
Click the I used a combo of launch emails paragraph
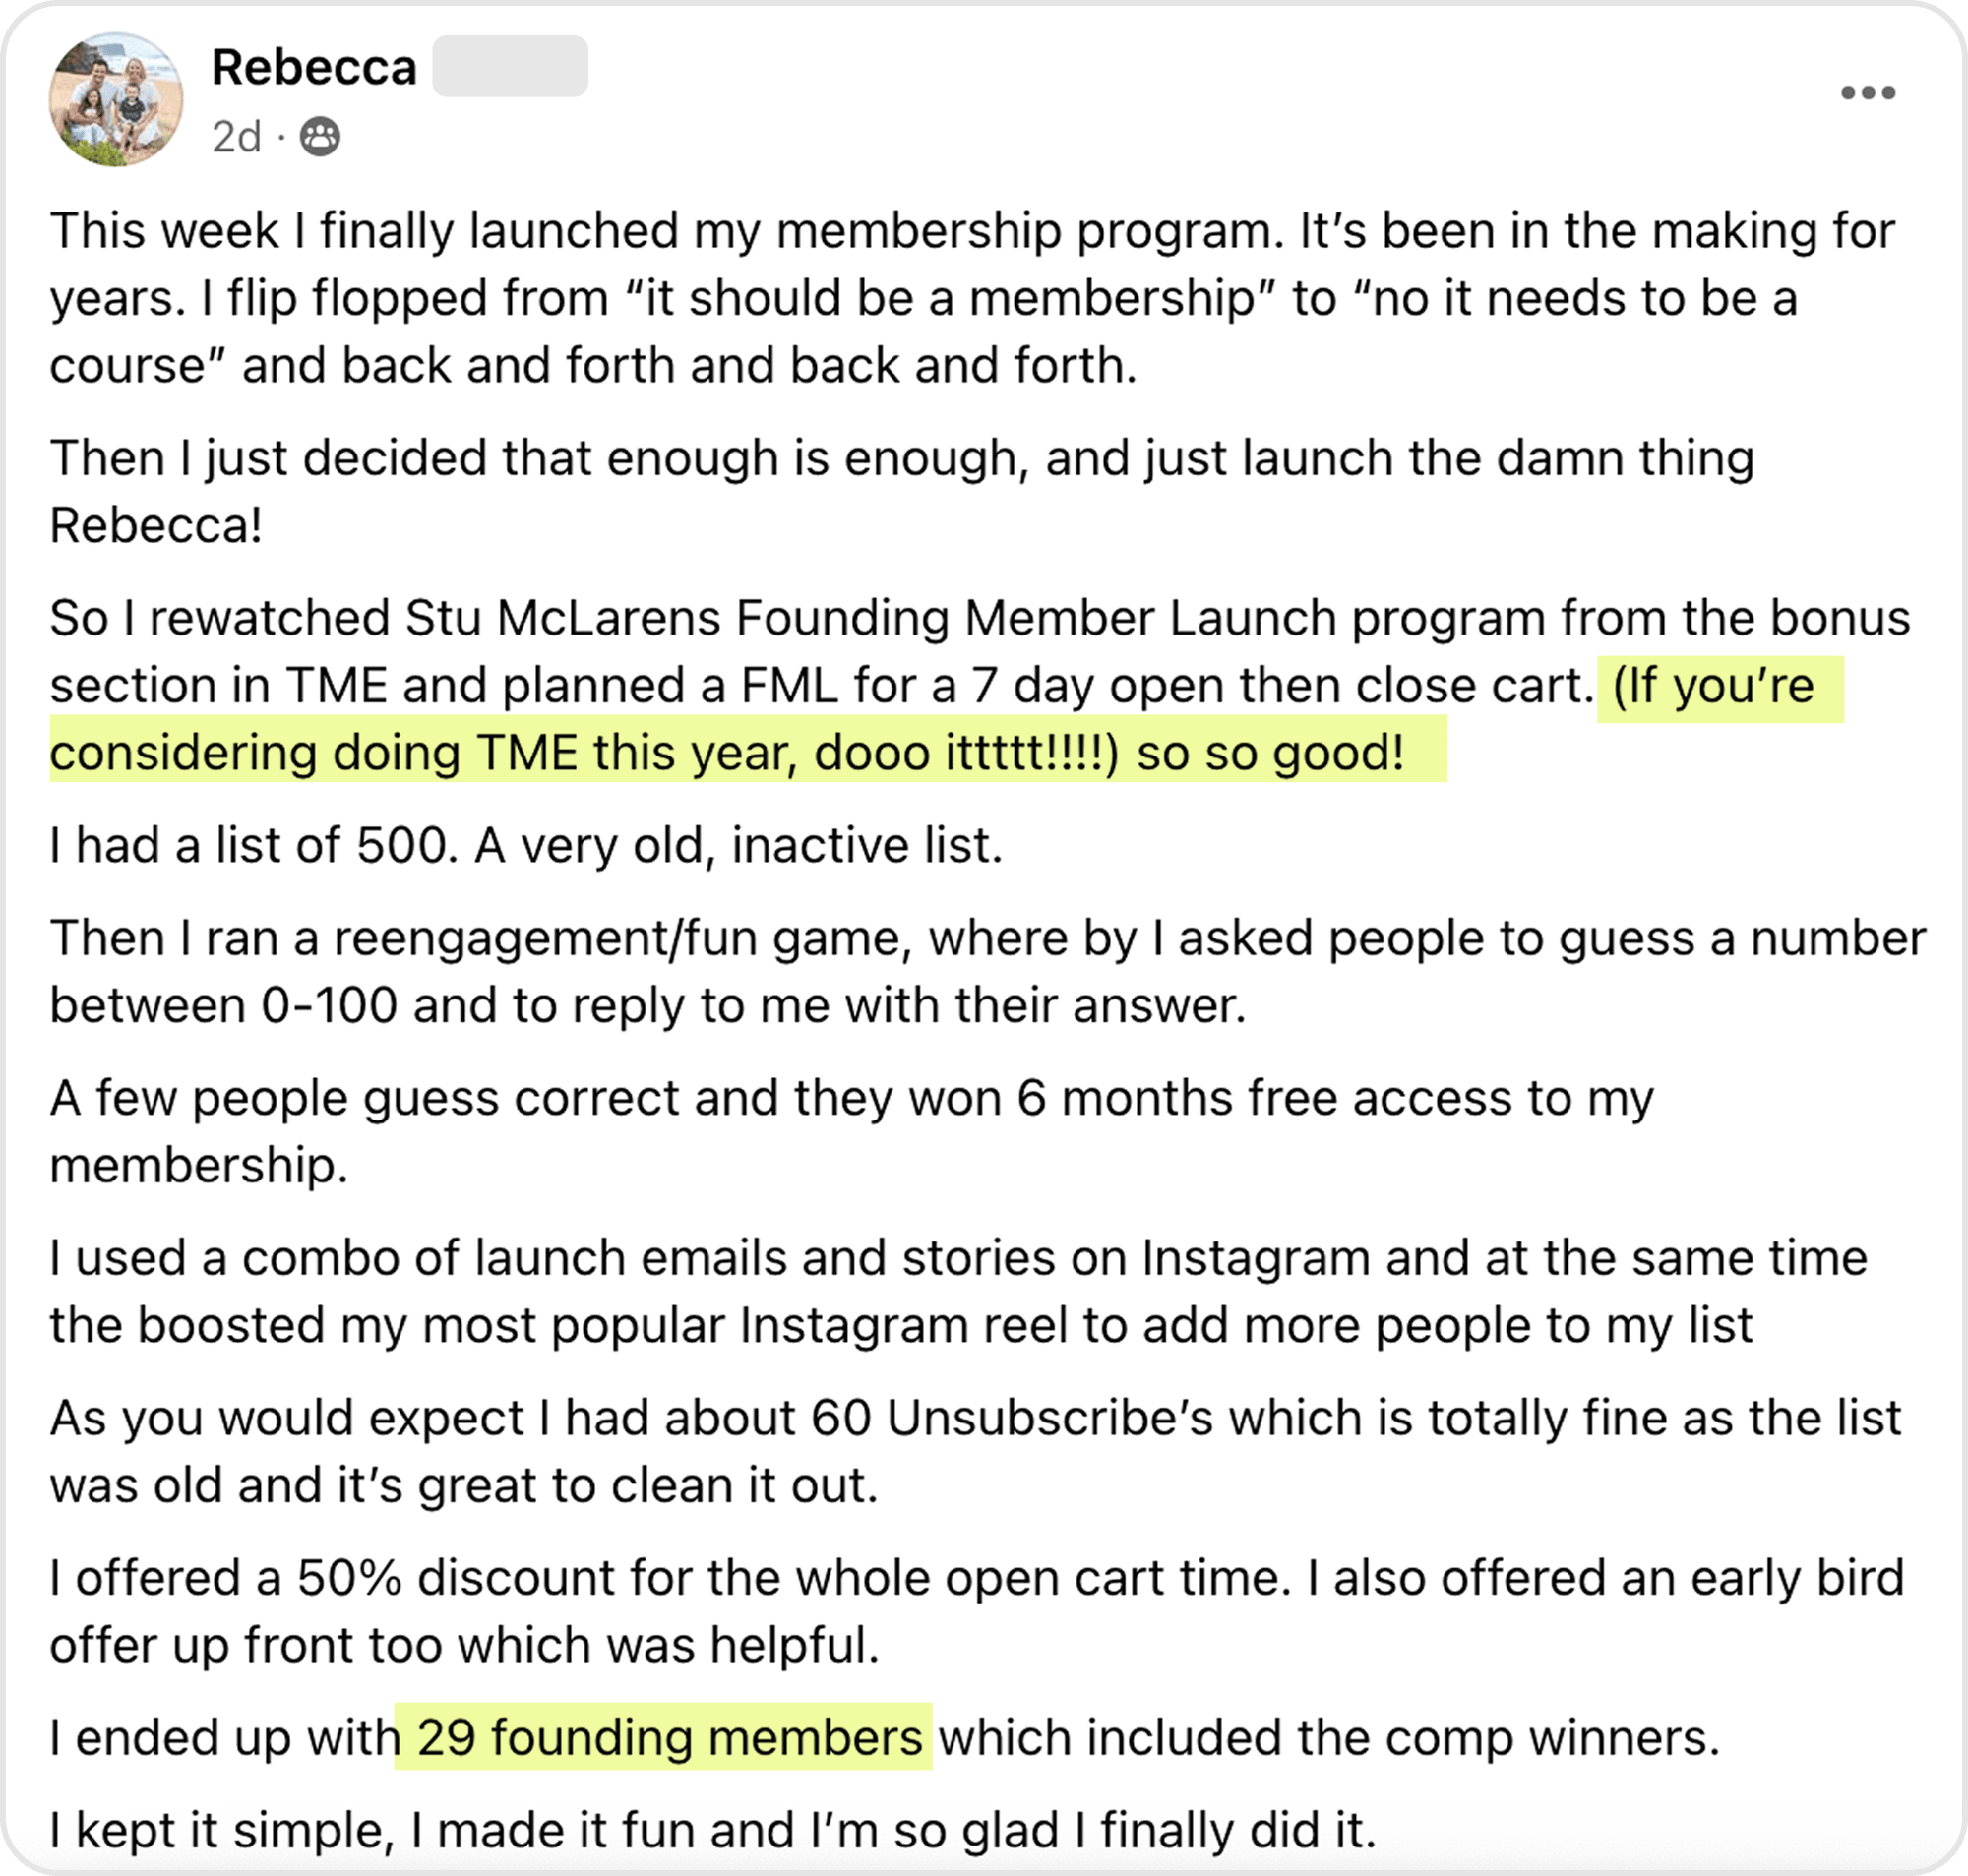pos(959,1291)
